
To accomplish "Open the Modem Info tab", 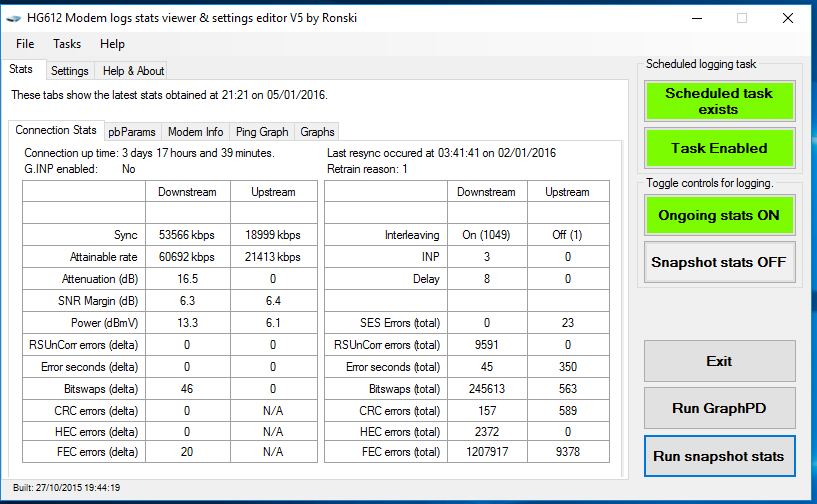I will [x=195, y=132].
